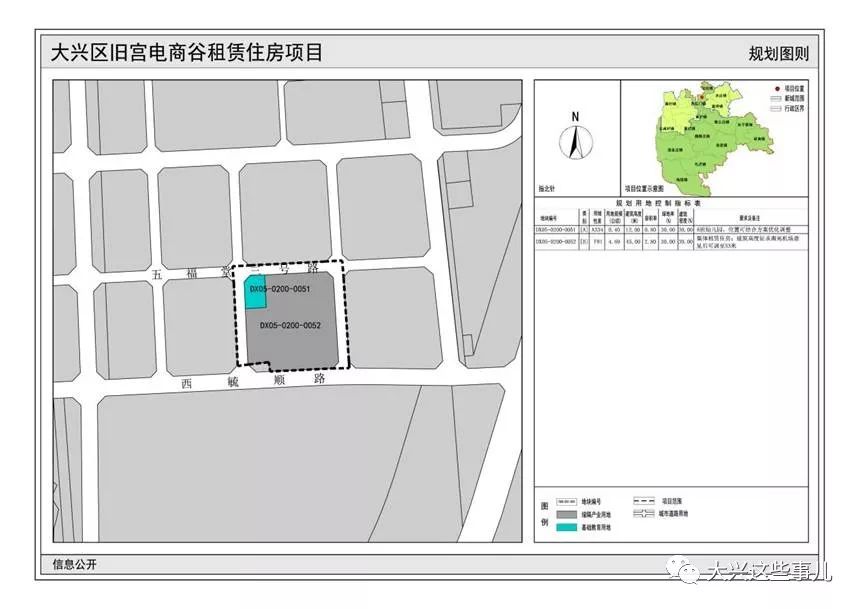This screenshot has height=609, width=860.
Task: Click the 行政区界 legend label
Action: click(x=794, y=109)
